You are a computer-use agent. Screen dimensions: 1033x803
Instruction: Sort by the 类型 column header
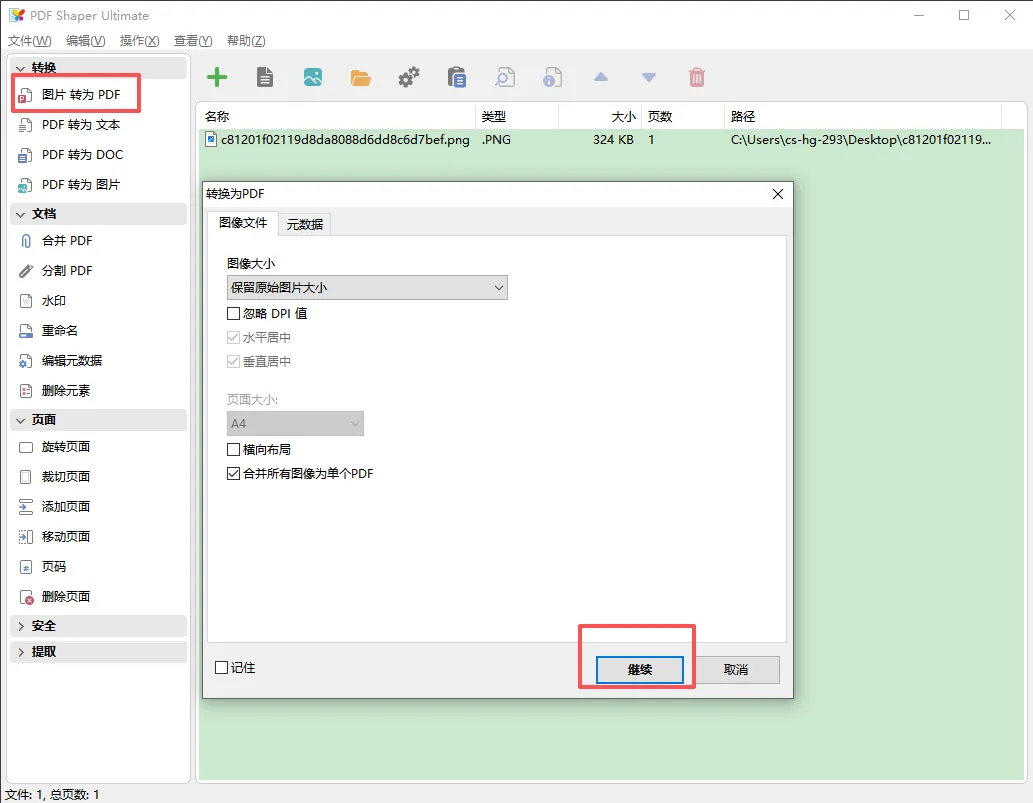pos(517,117)
